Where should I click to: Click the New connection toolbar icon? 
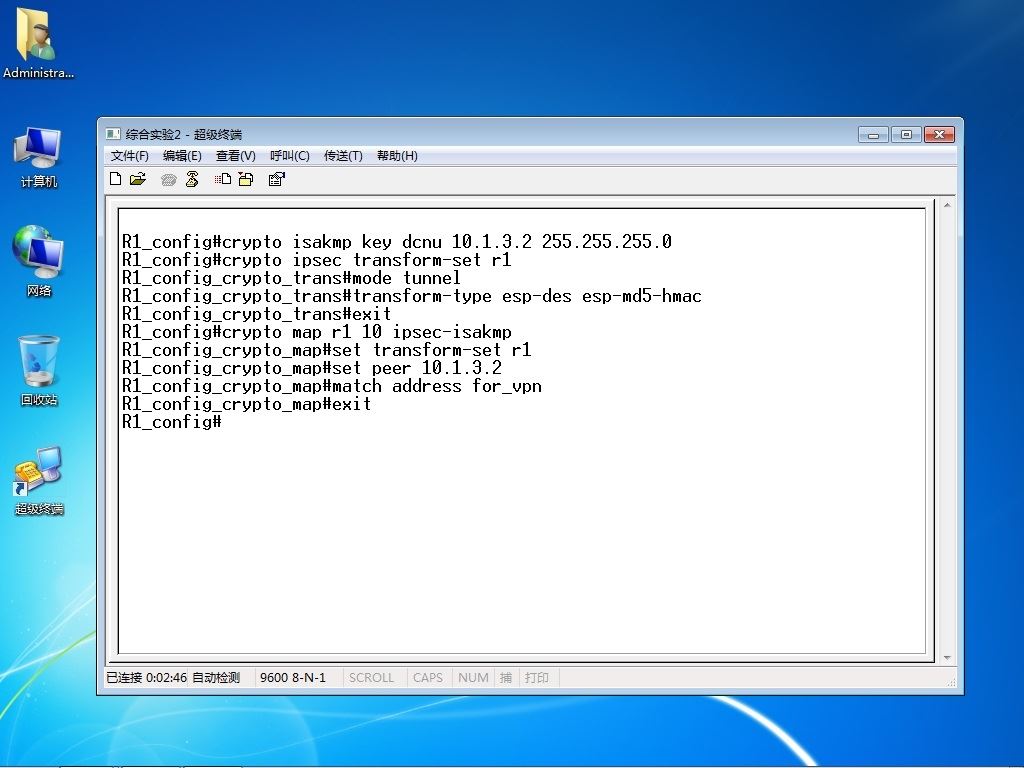(x=116, y=179)
